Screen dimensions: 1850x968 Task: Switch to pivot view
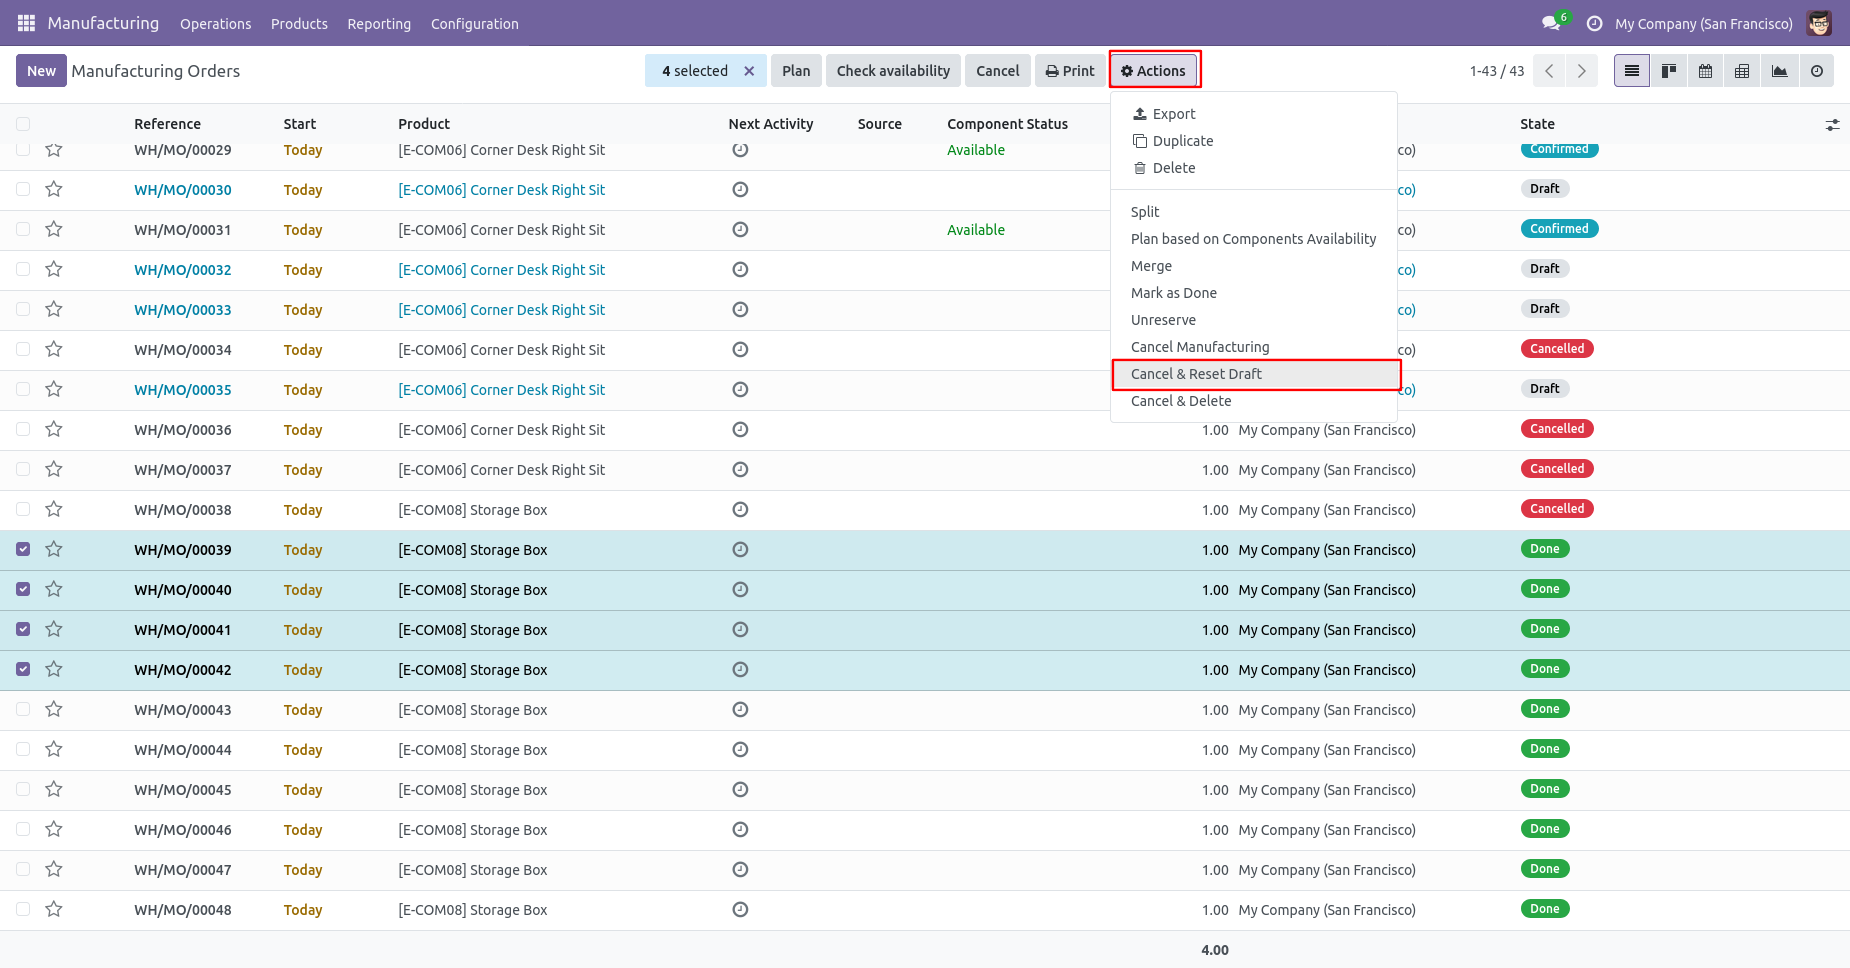pyautogui.click(x=1742, y=71)
